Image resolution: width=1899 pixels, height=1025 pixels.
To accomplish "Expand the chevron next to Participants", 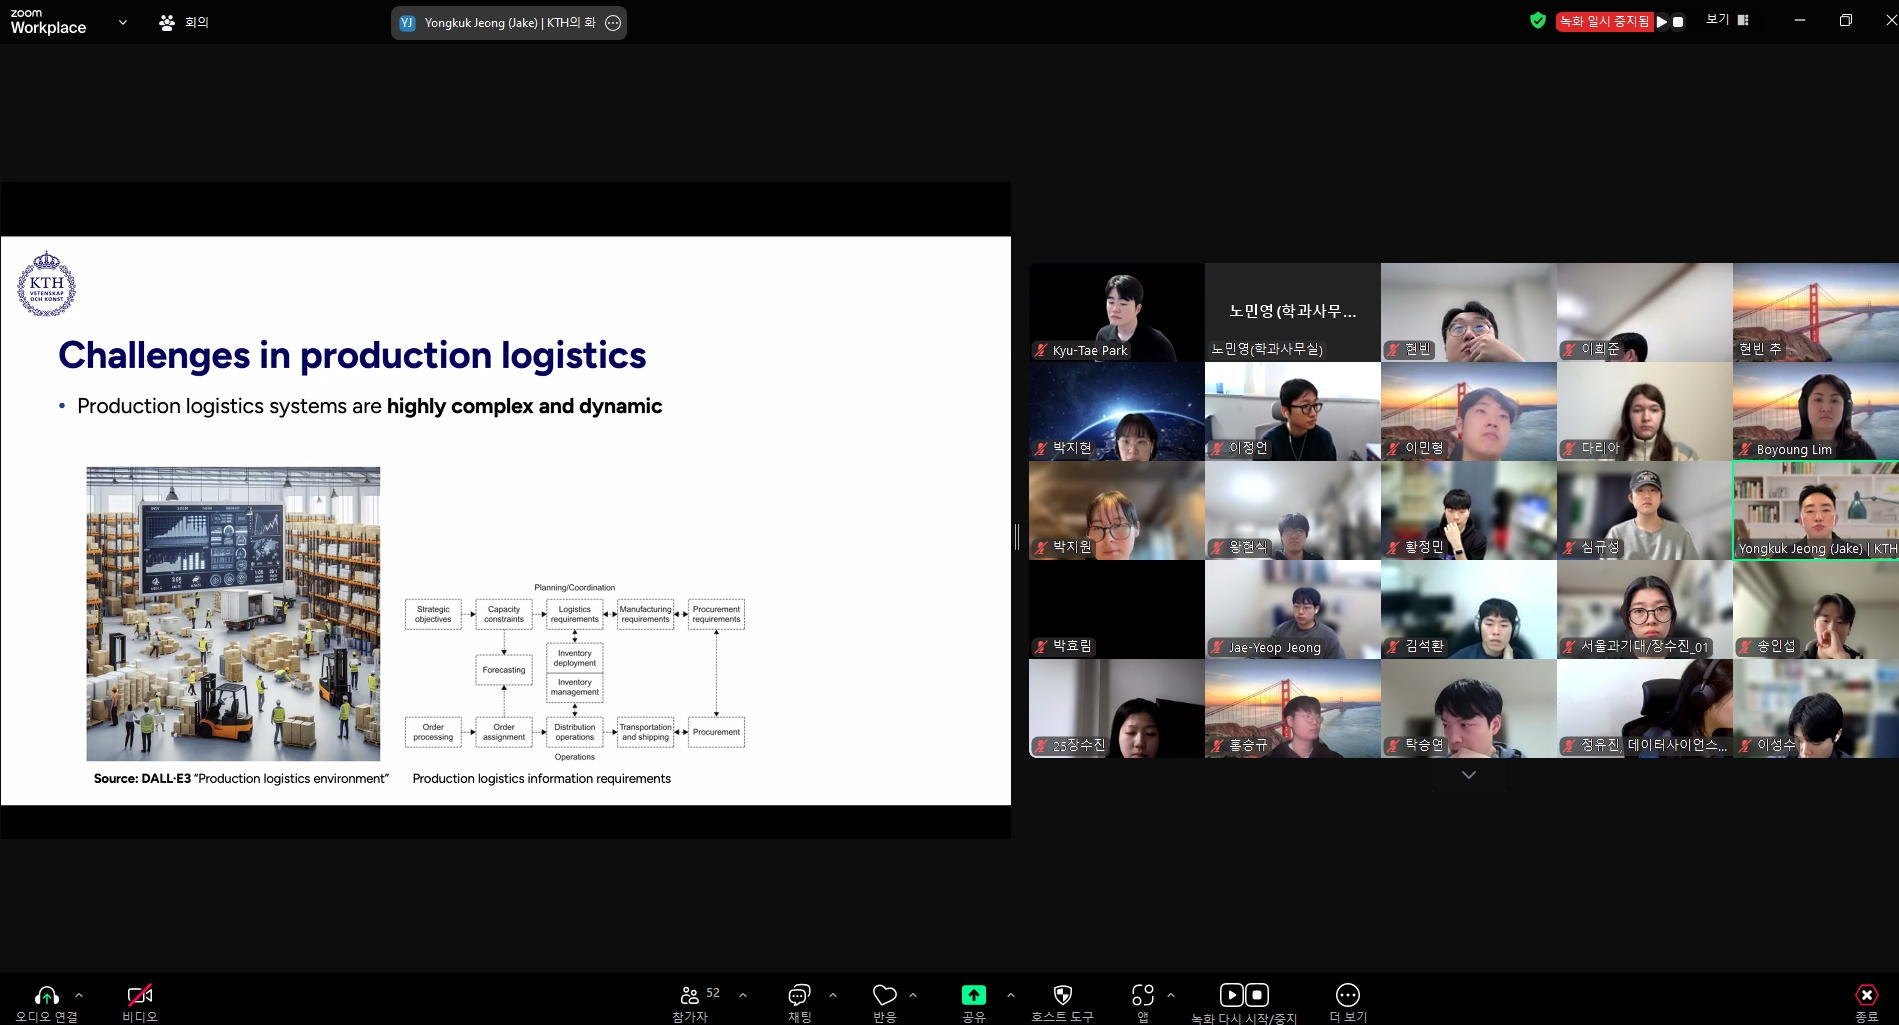I will coord(742,995).
